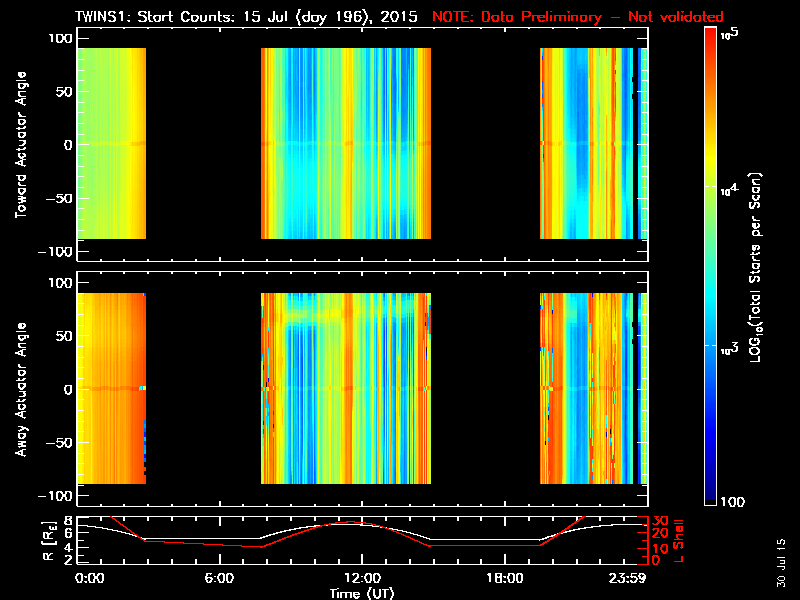
Task: Click the Toward panel '-50' y-axis label
Action: (58, 198)
